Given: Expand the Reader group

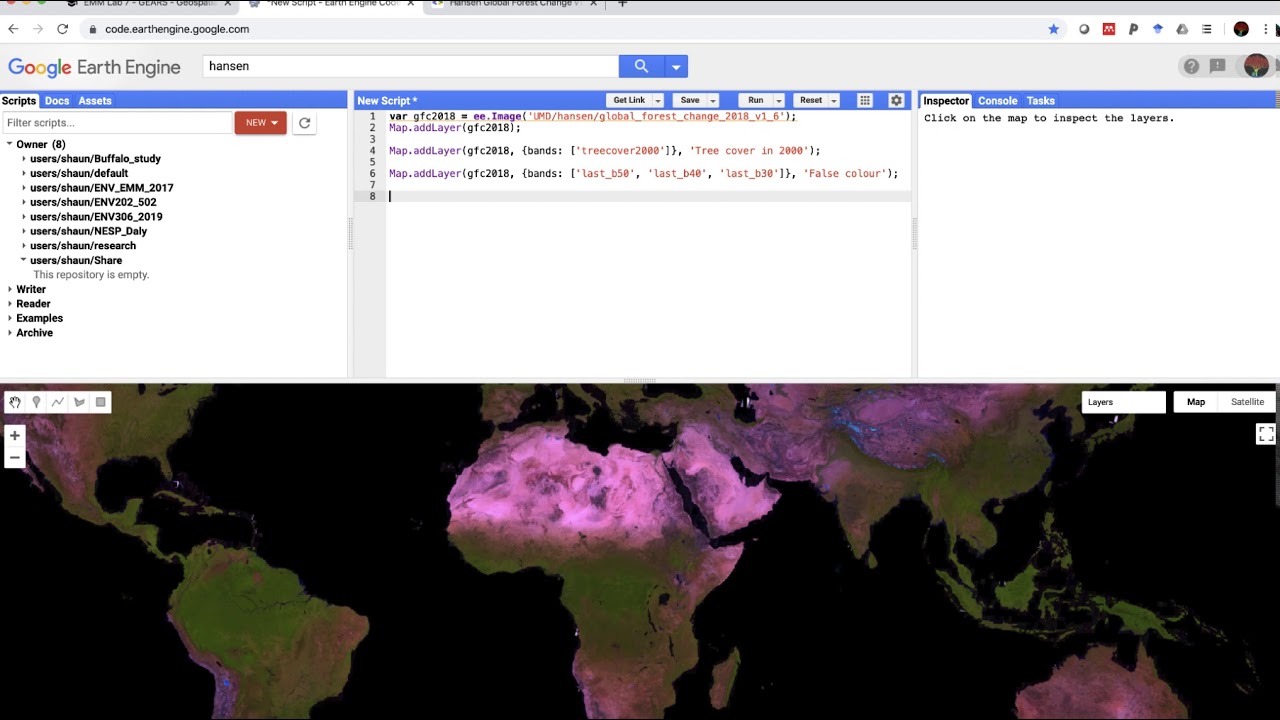Looking at the screenshot, I should pyautogui.click(x=9, y=304).
